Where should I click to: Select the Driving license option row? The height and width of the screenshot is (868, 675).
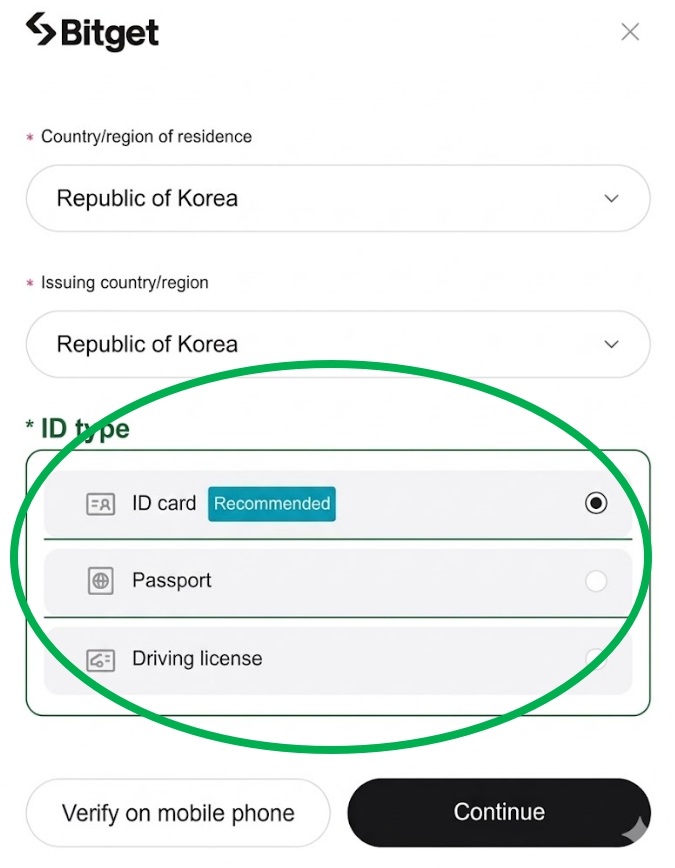337,659
